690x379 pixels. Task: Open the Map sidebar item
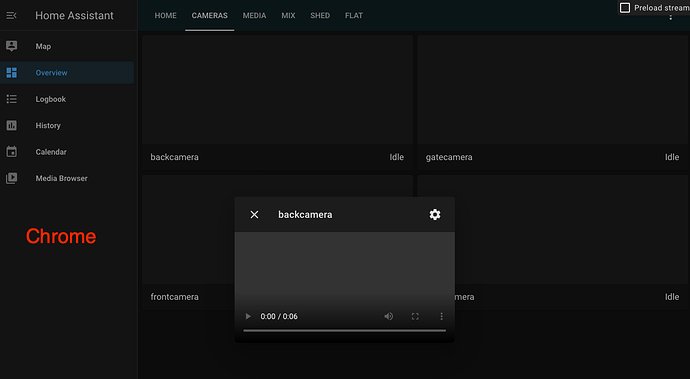[67, 46]
